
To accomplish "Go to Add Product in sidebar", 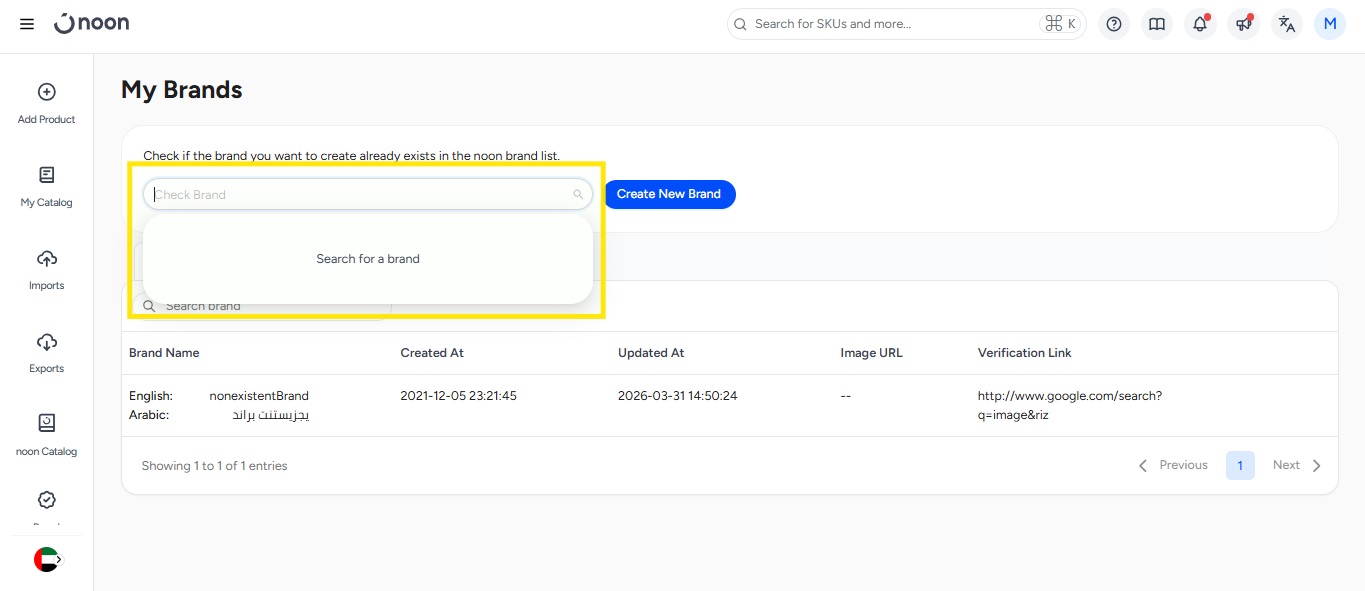I will [46, 103].
